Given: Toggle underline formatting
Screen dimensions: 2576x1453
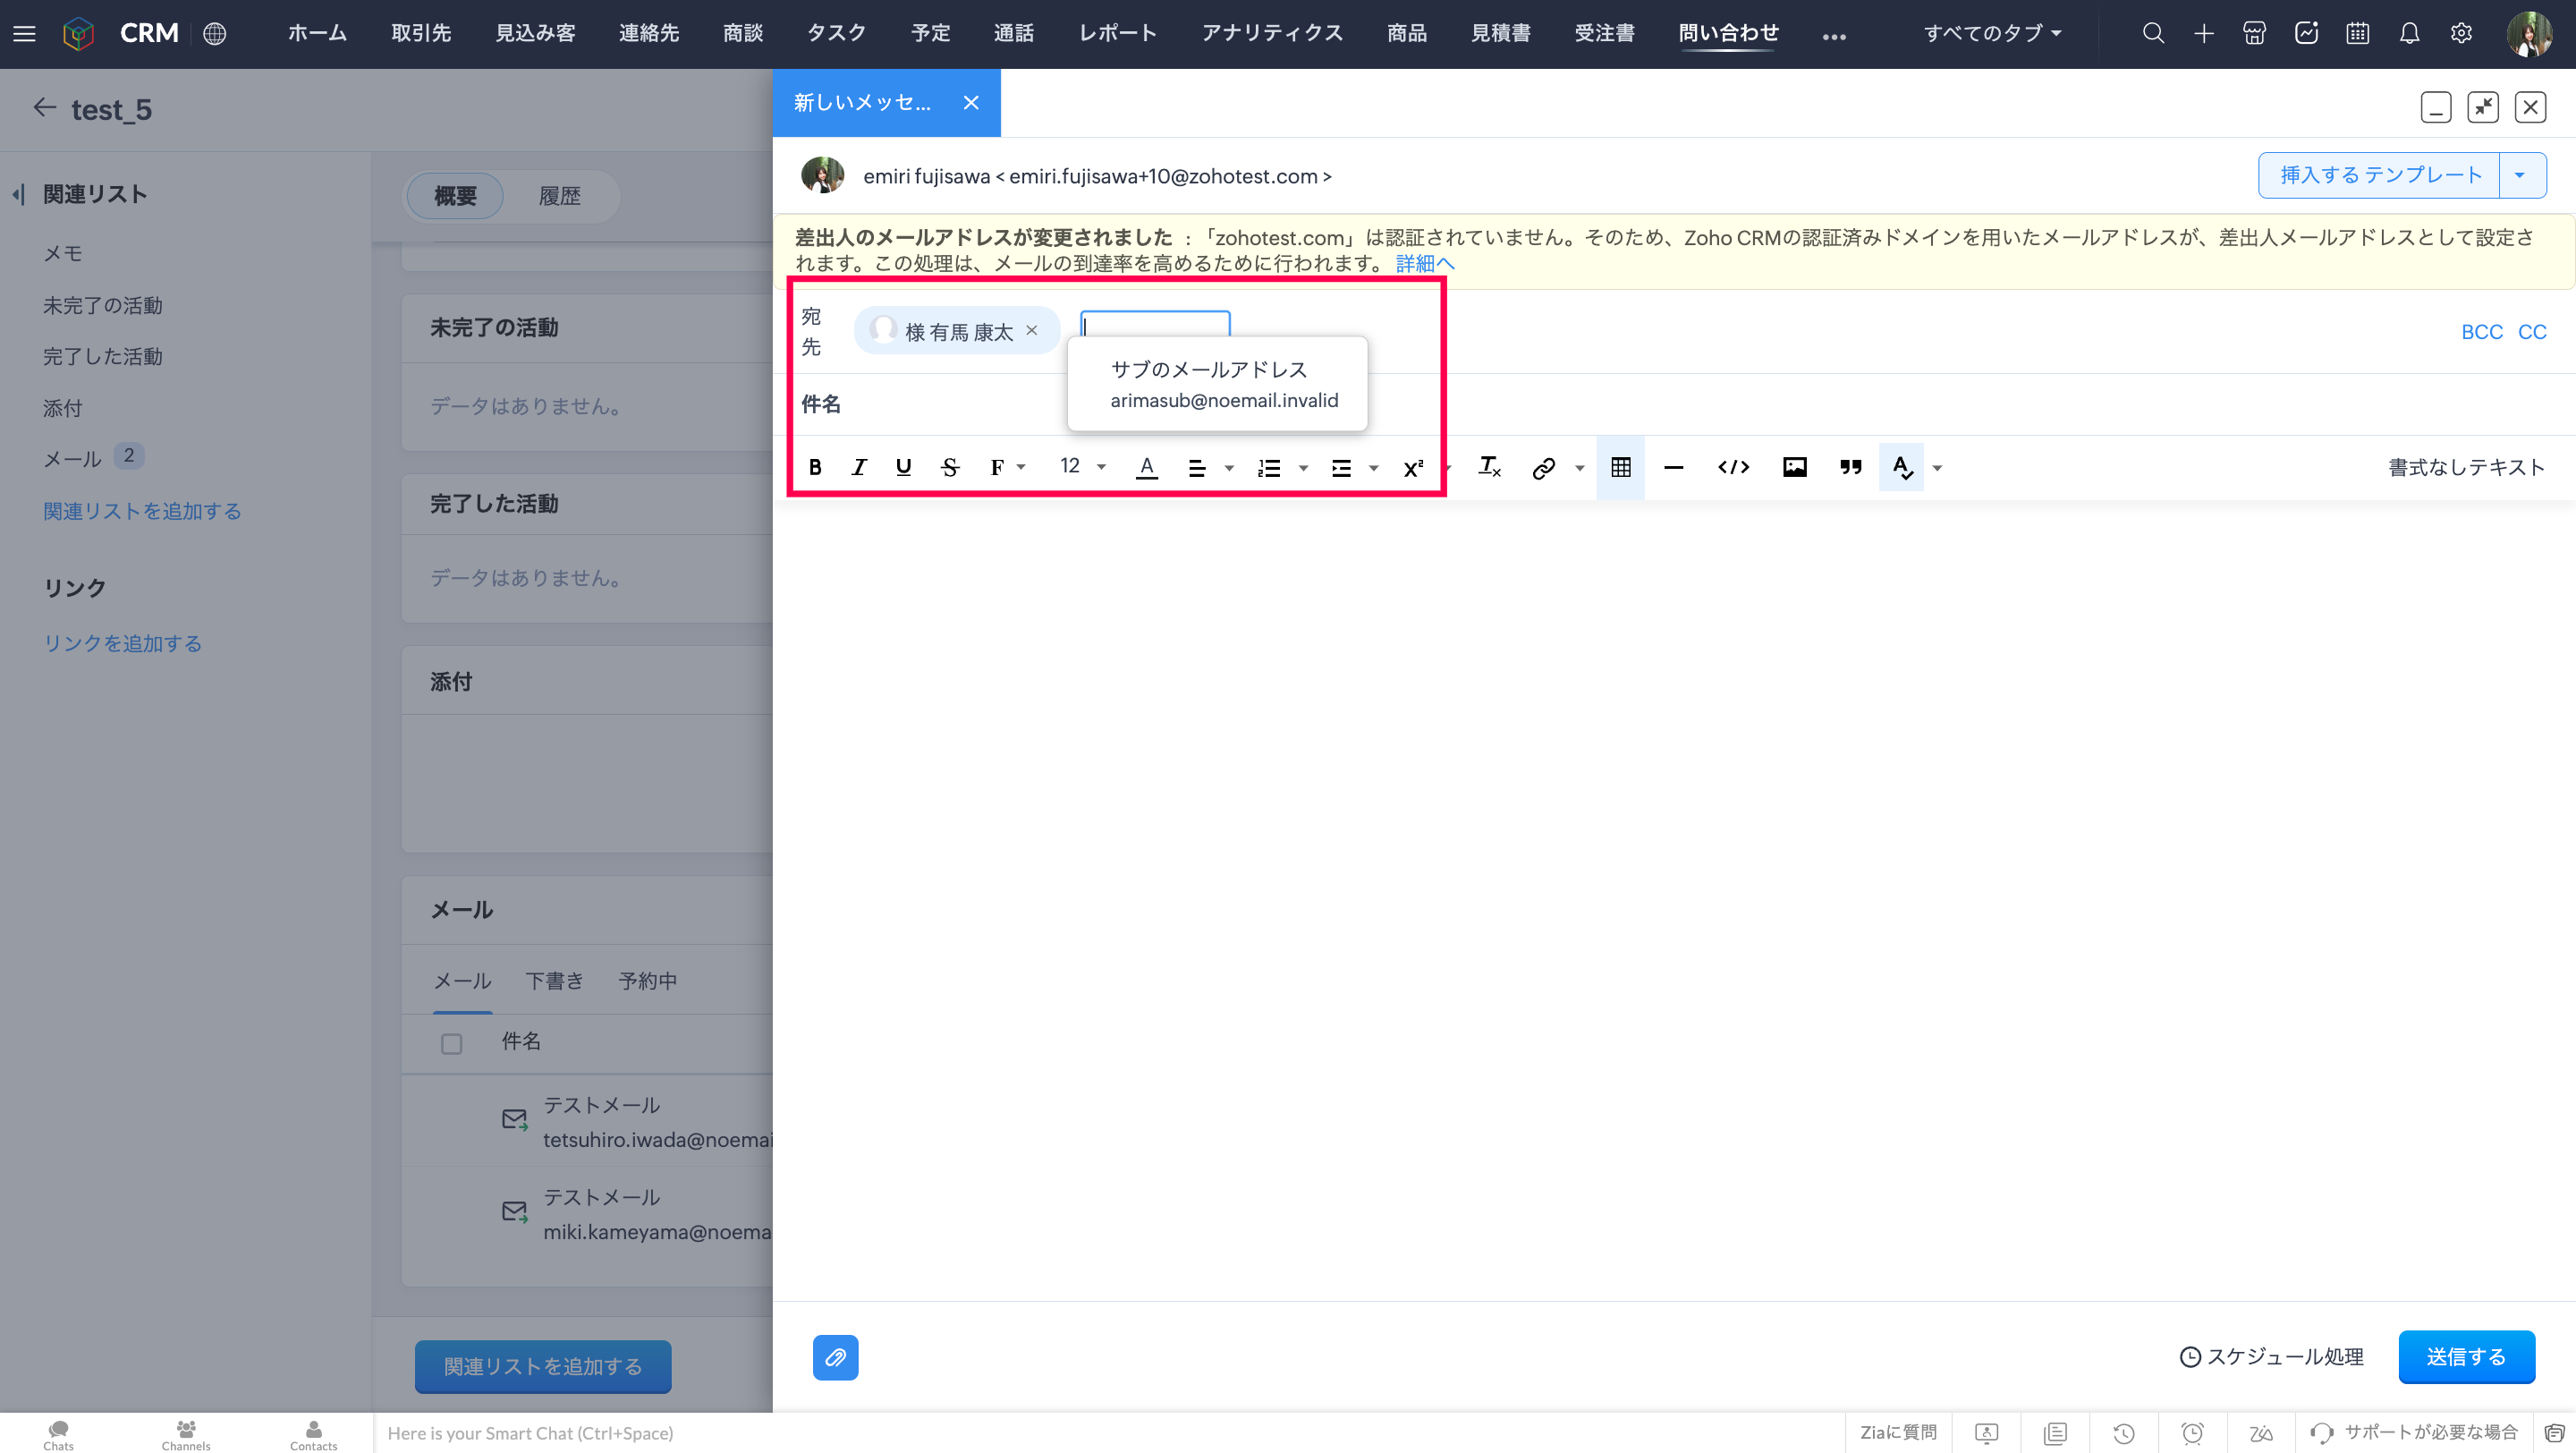Looking at the screenshot, I should pos(903,467).
